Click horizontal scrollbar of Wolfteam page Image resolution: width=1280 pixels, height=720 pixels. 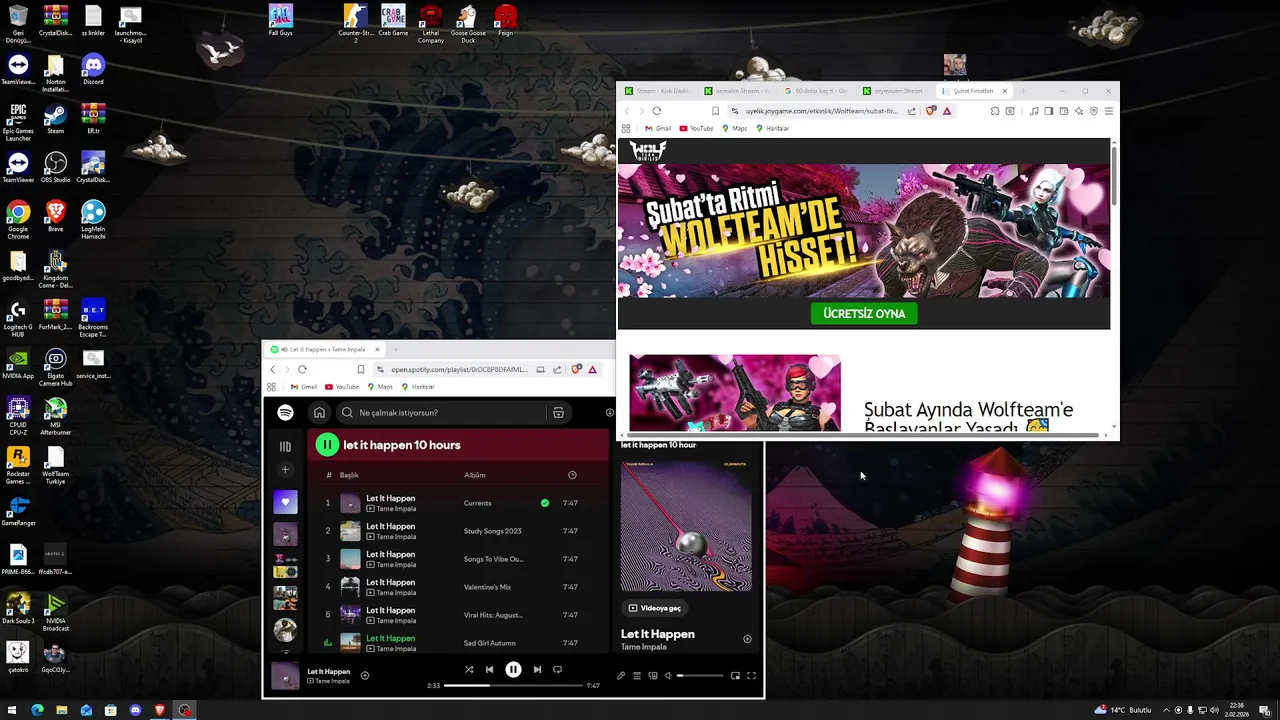coord(865,435)
